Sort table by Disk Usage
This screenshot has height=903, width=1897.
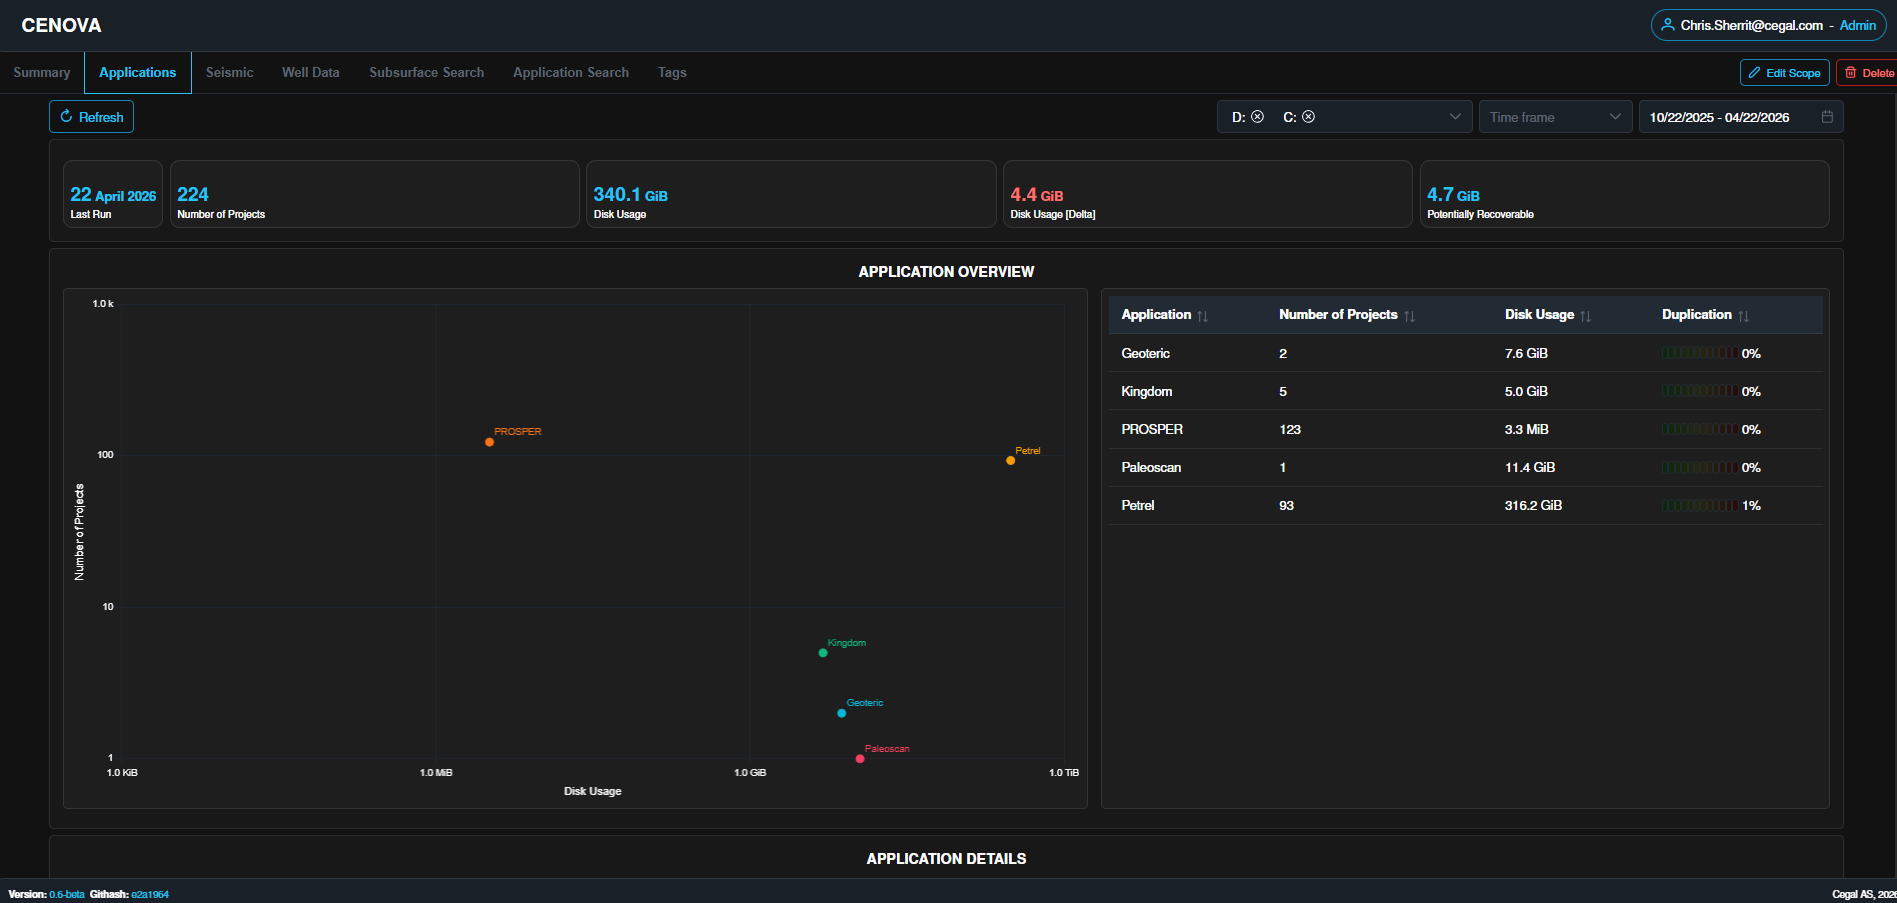tap(1585, 316)
